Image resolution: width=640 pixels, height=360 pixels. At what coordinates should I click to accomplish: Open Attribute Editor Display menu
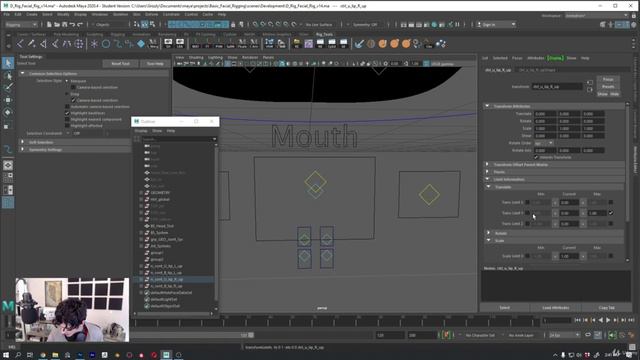pos(555,58)
